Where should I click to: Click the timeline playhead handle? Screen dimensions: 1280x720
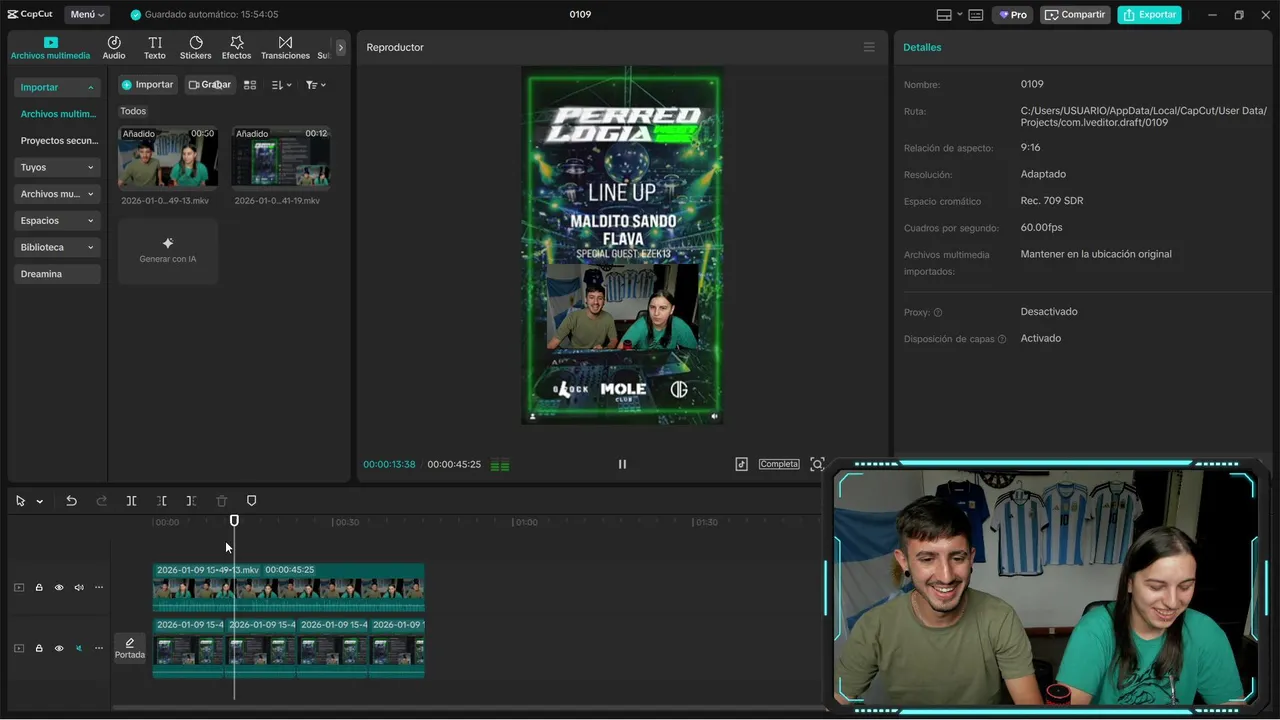point(234,521)
